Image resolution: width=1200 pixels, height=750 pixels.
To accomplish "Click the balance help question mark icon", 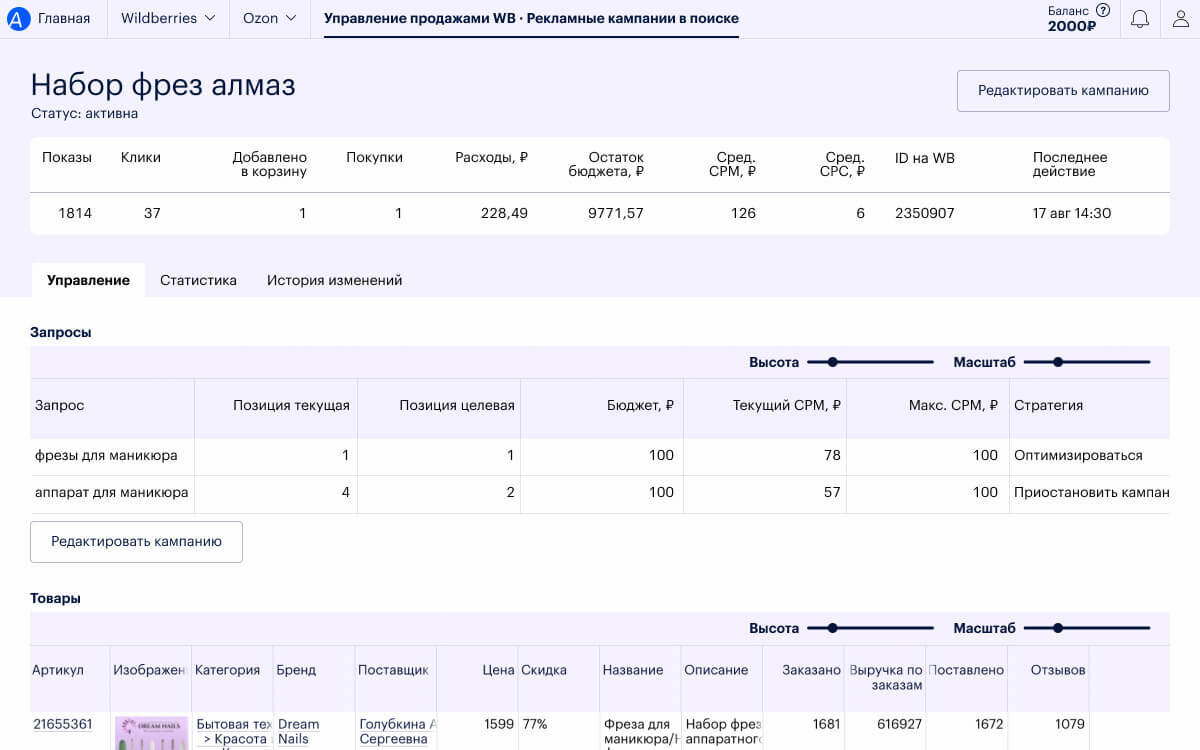I will pyautogui.click(x=1102, y=10).
